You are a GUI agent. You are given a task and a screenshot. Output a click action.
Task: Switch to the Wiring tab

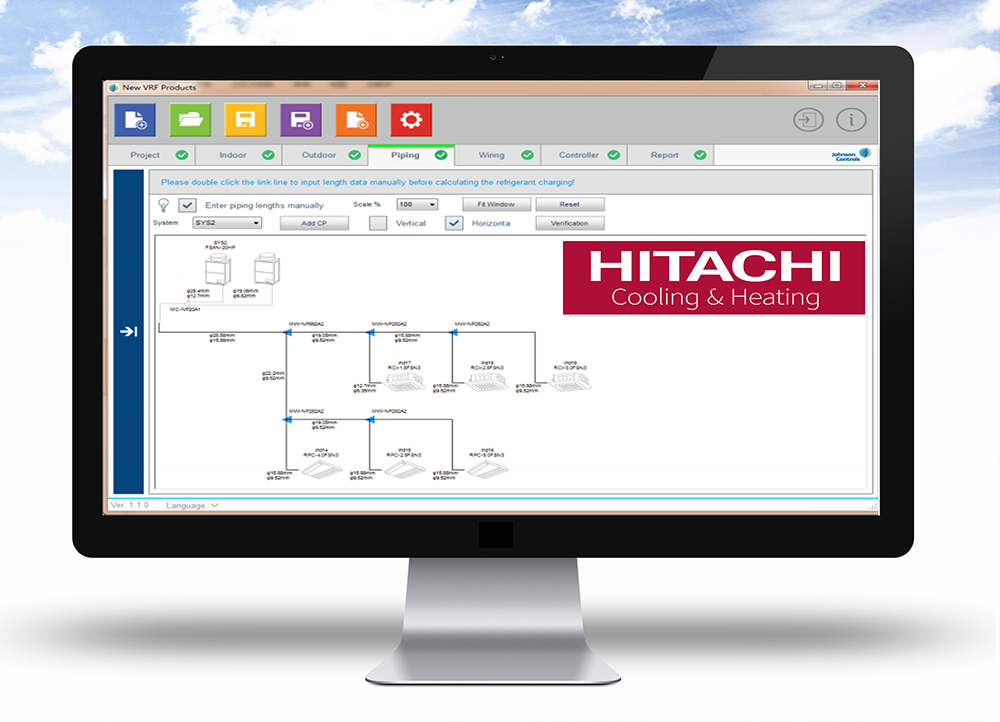coord(491,155)
